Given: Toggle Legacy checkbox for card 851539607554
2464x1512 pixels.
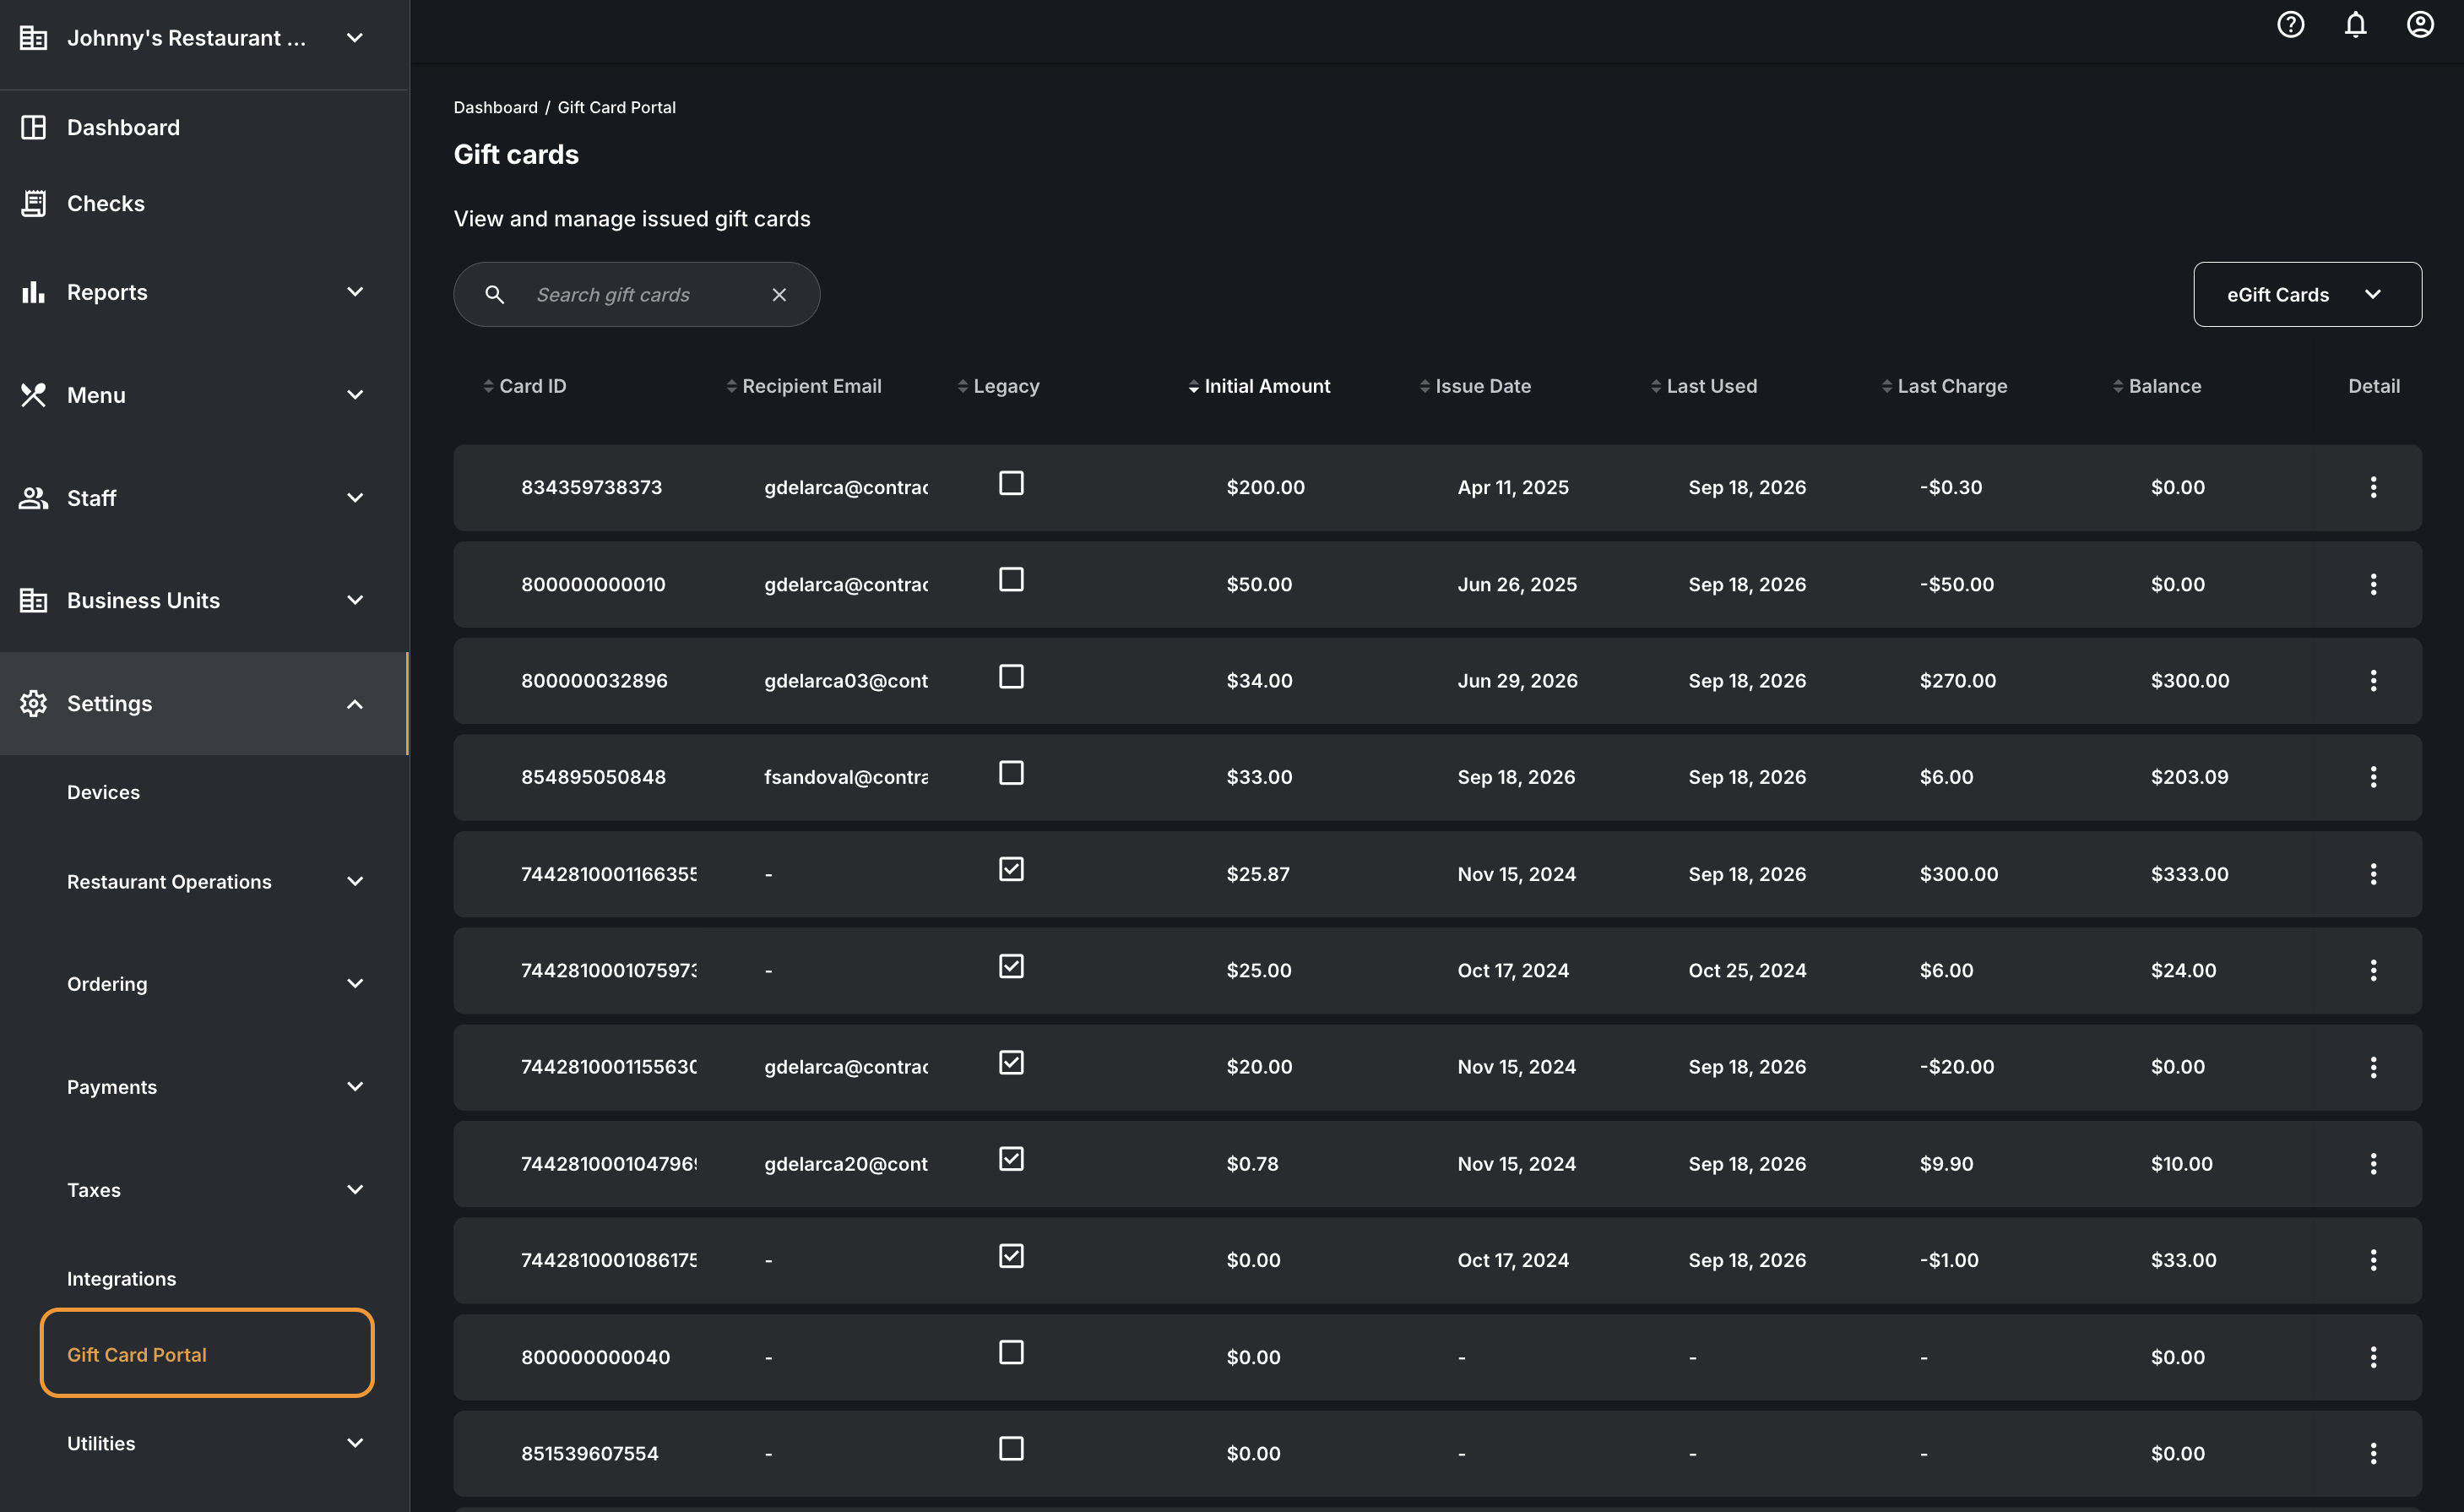Looking at the screenshot, I should 1011,1449.
